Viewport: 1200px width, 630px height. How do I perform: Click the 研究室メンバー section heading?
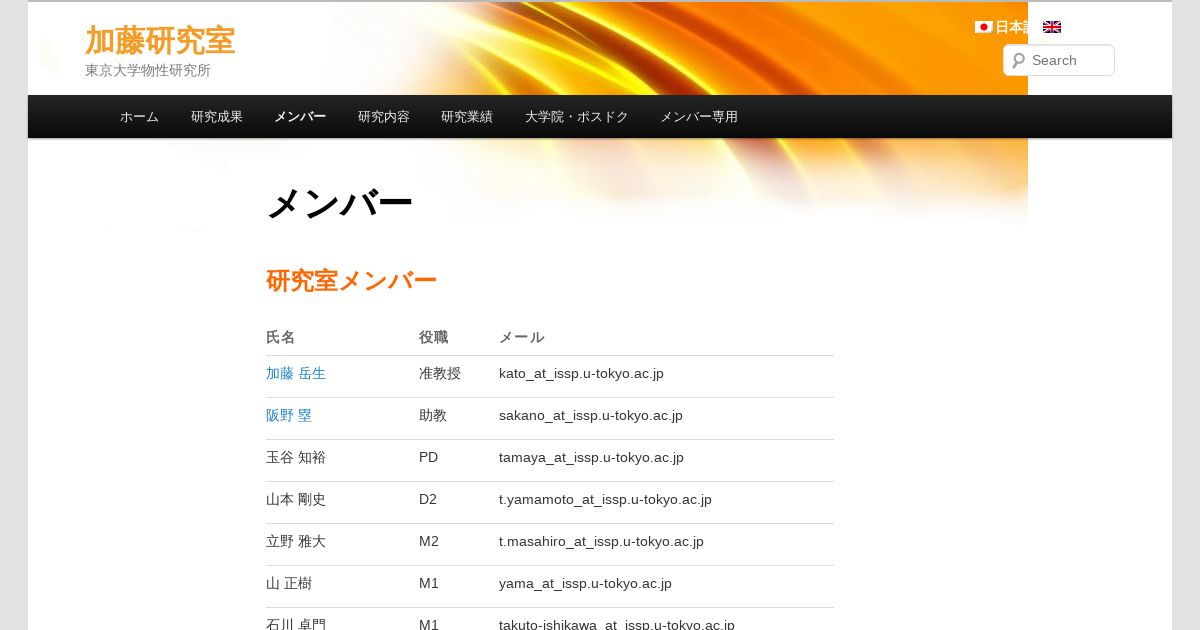351,281
